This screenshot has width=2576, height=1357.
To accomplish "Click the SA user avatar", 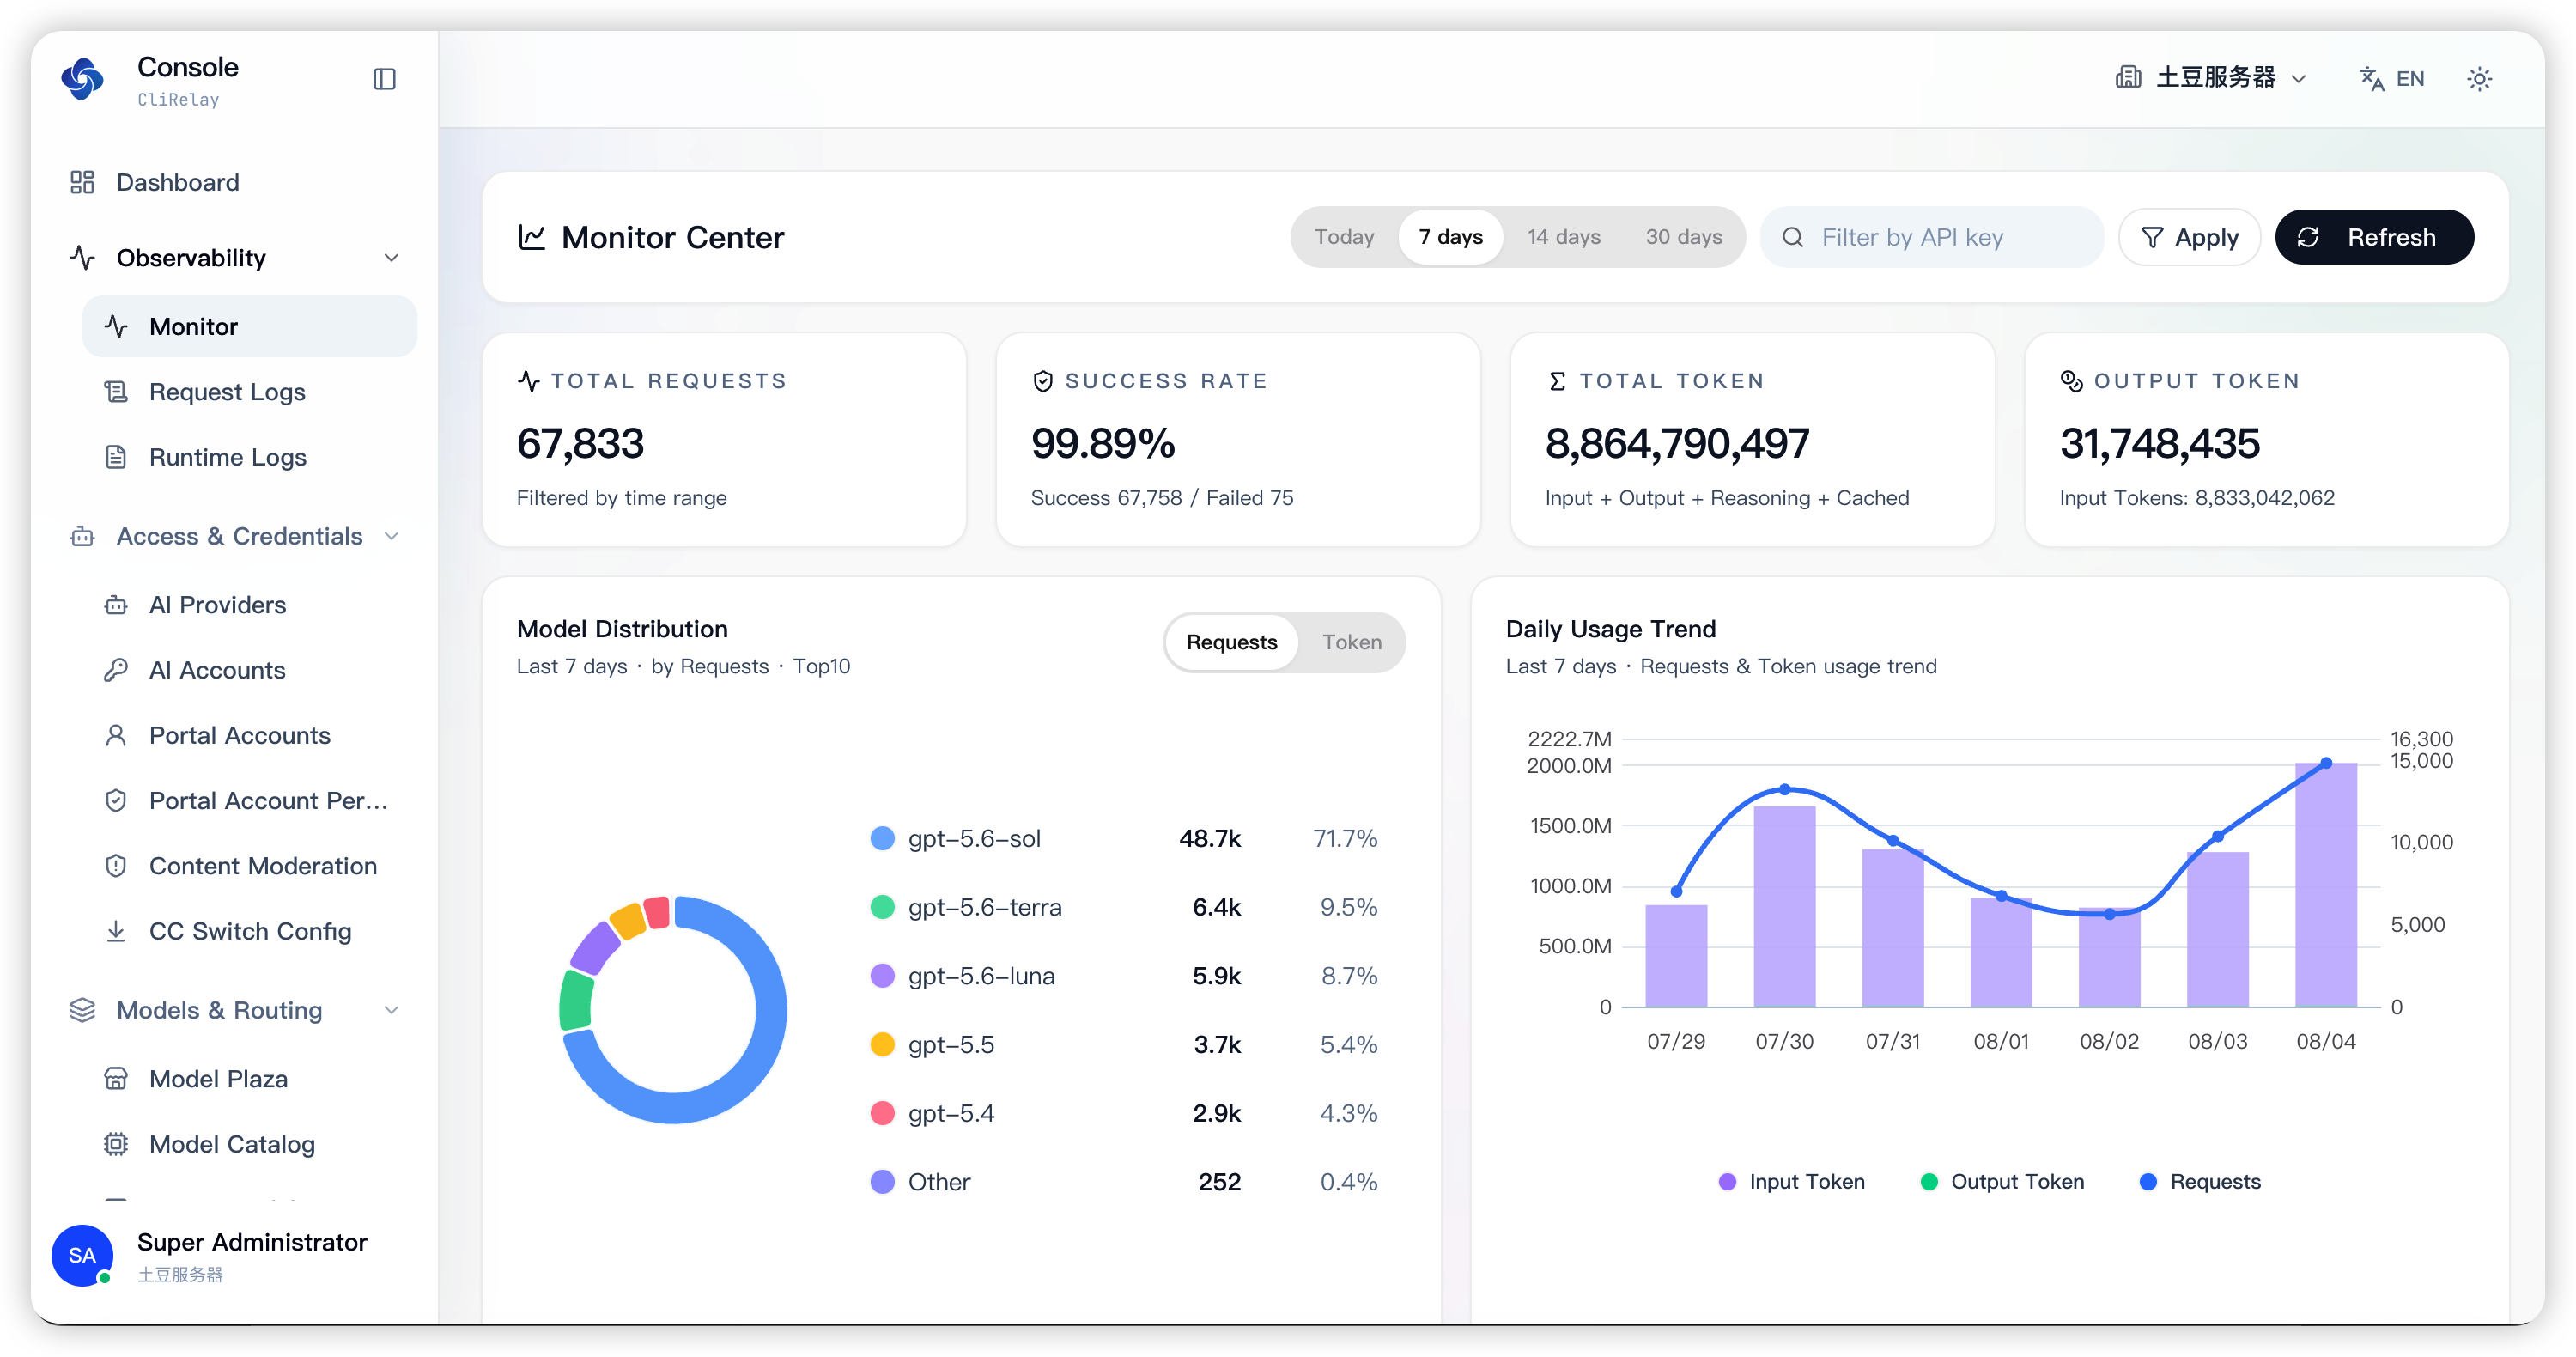I will pyautogui.click(x=82, y=1255).
